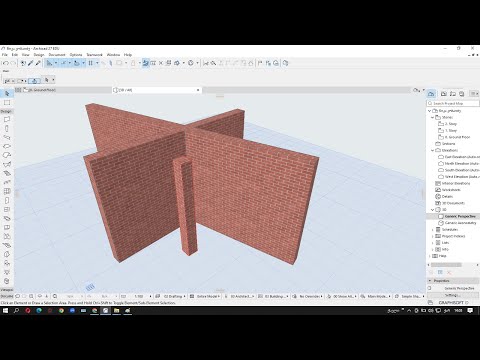Open File Explorer from the taskbar

(116, 311)
